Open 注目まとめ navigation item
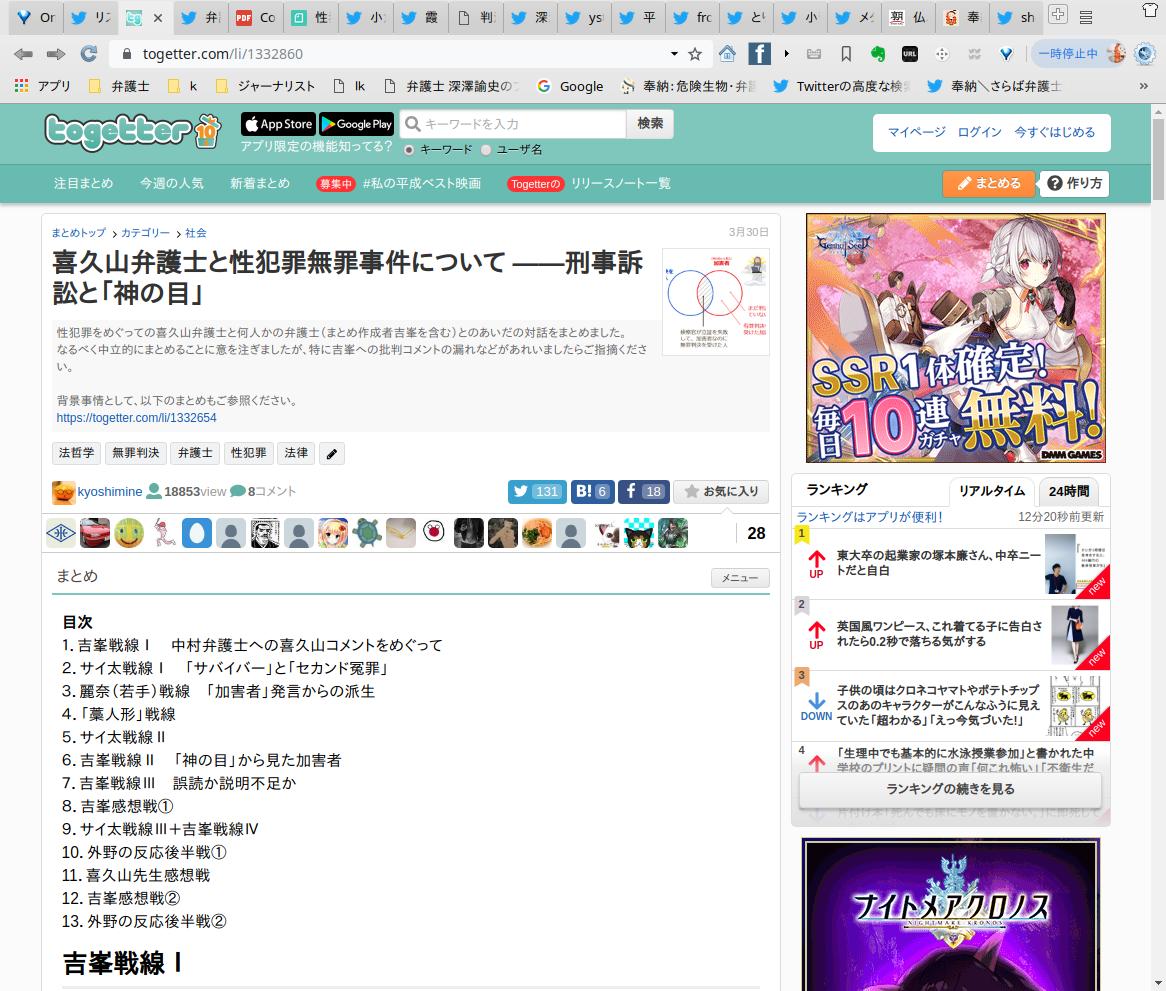 (83, 183)
